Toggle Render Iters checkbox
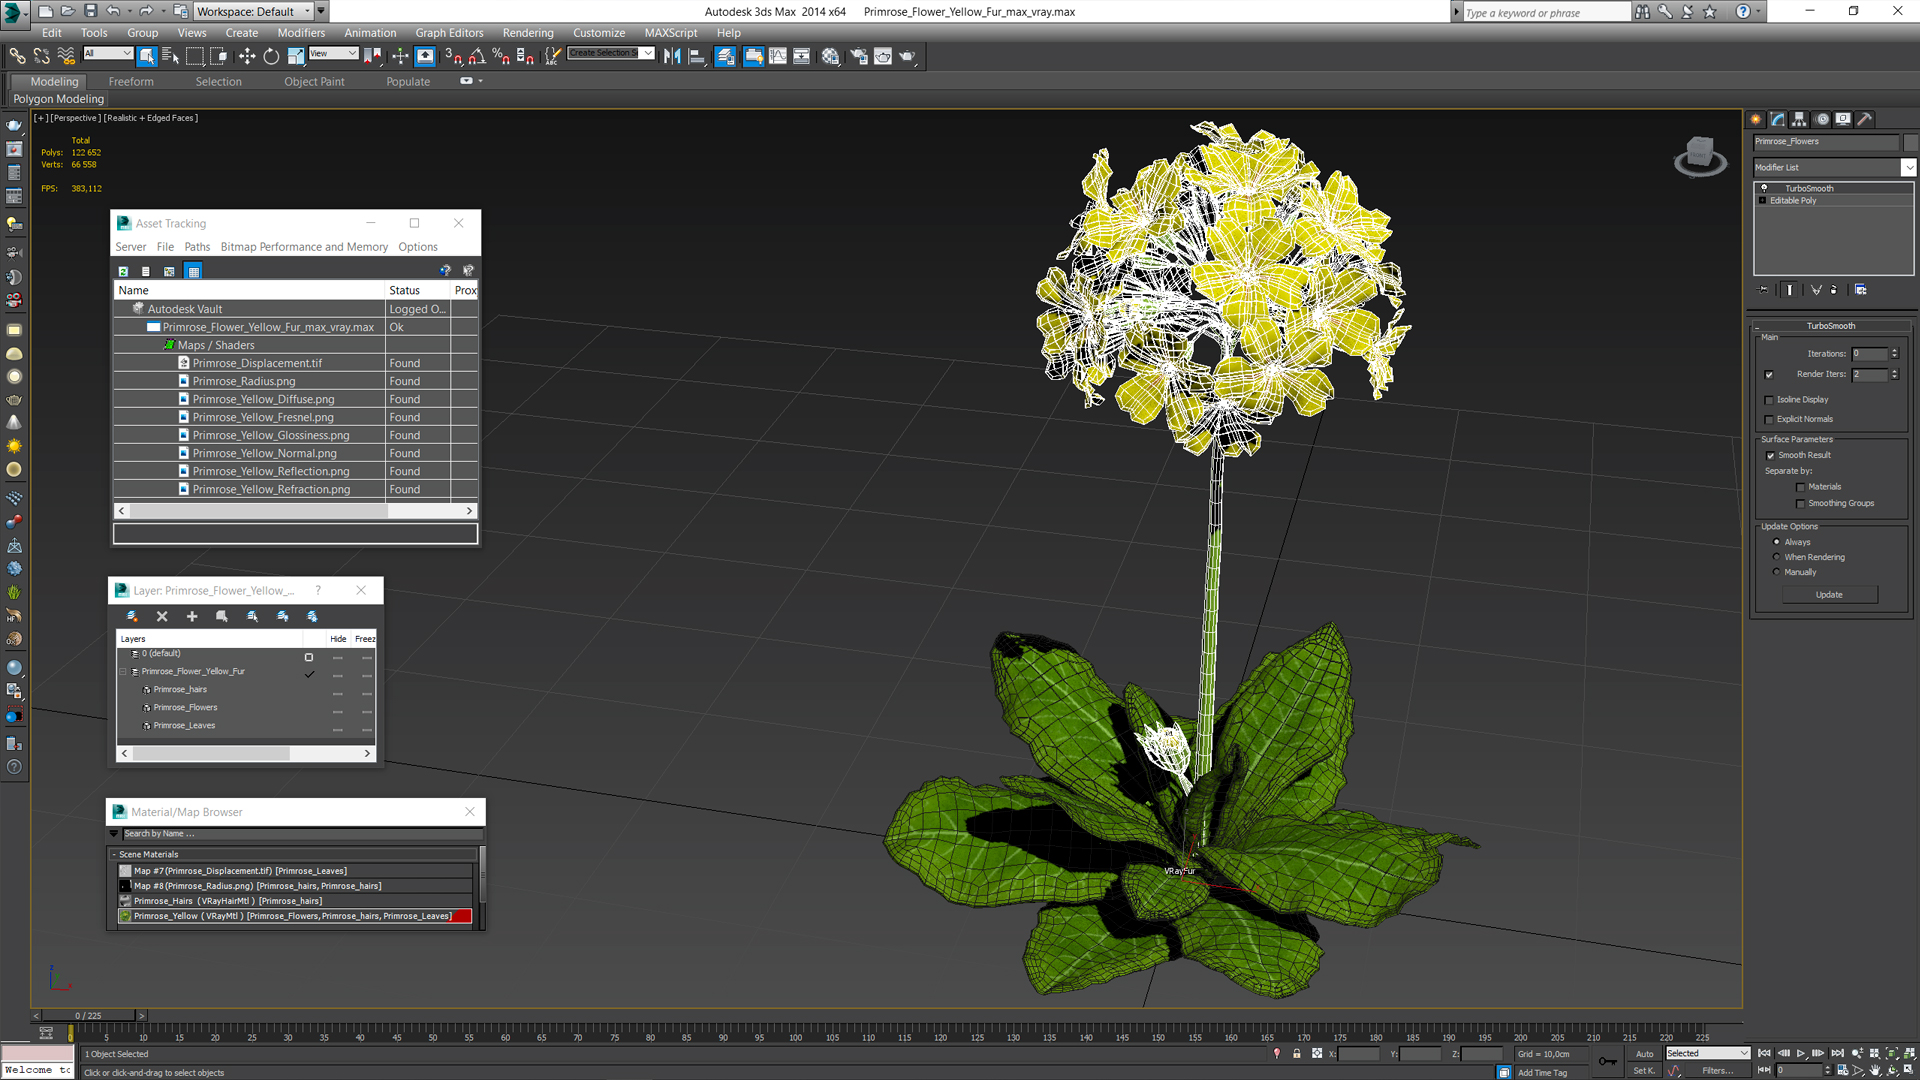Viewport: 1920px width, 1080px height. [x=1769, y=375]
